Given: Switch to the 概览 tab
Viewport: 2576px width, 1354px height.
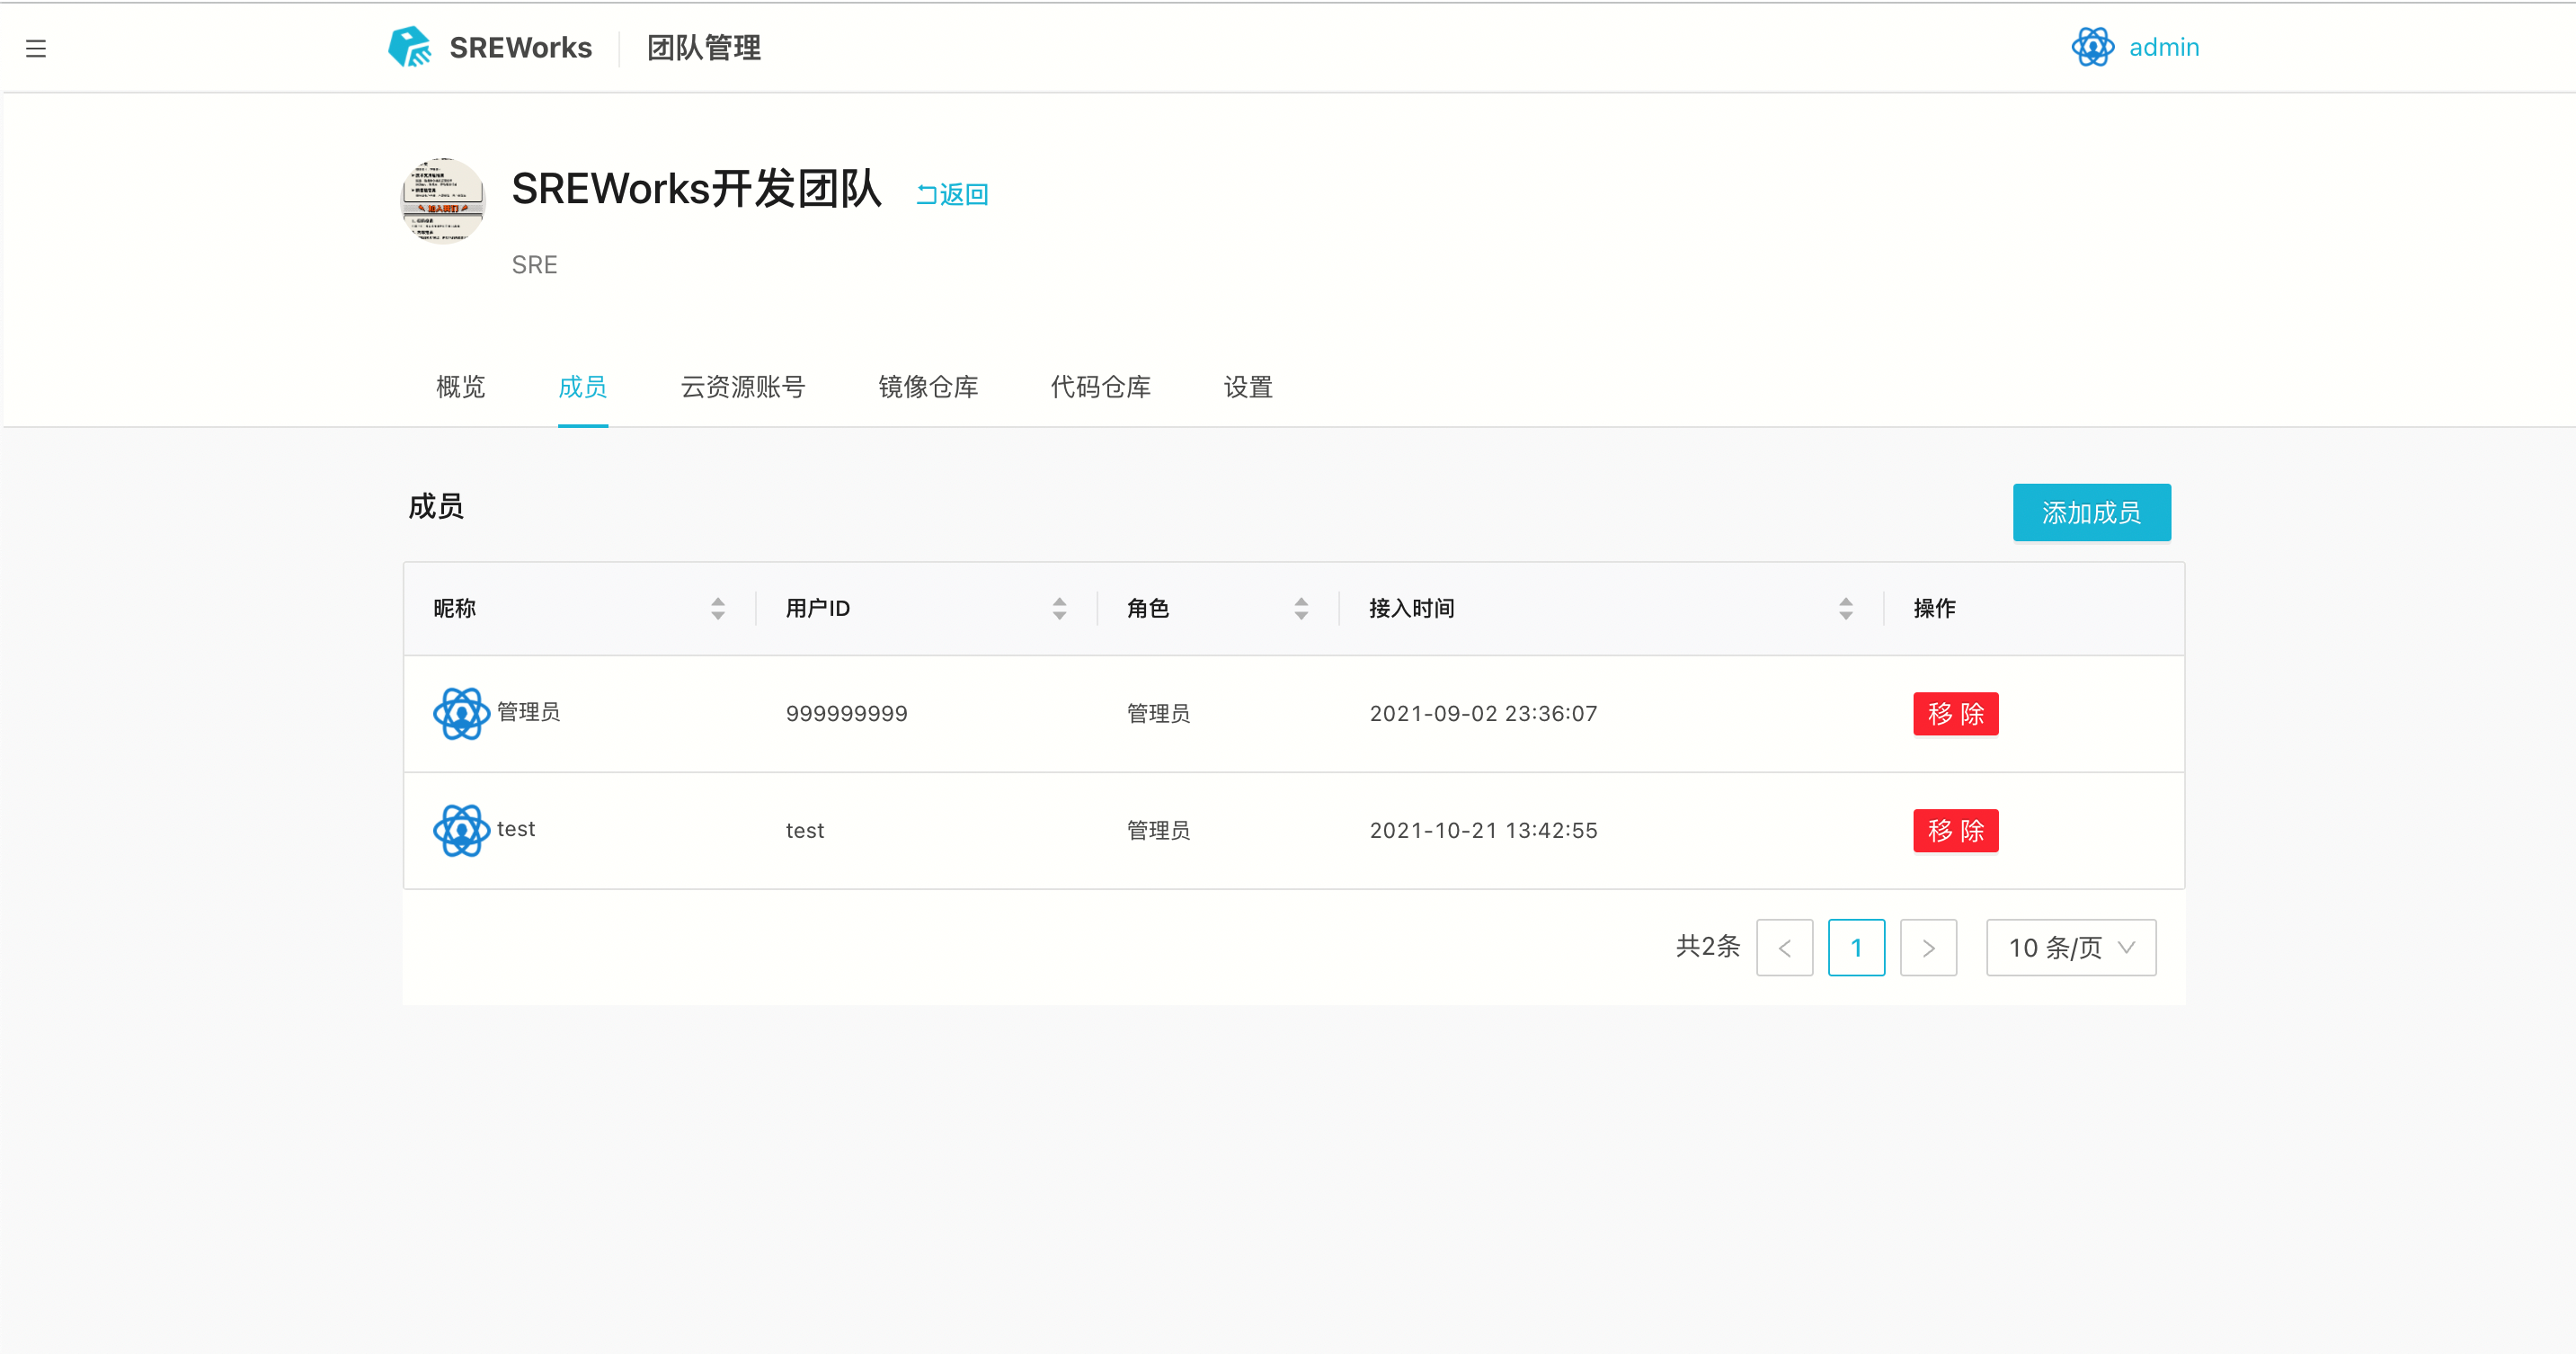Looking at the screenshot, I should pyautogui.click(x=460, y=387).
